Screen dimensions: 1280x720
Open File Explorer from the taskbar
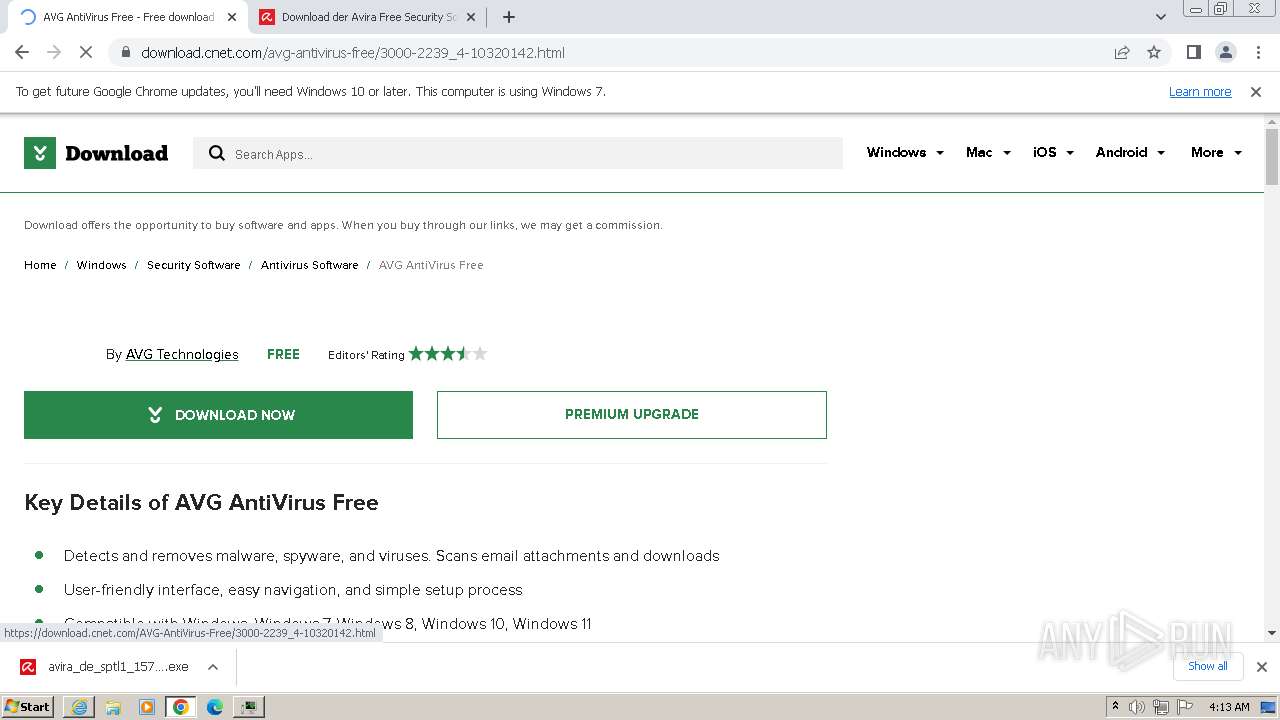(113, 707)
